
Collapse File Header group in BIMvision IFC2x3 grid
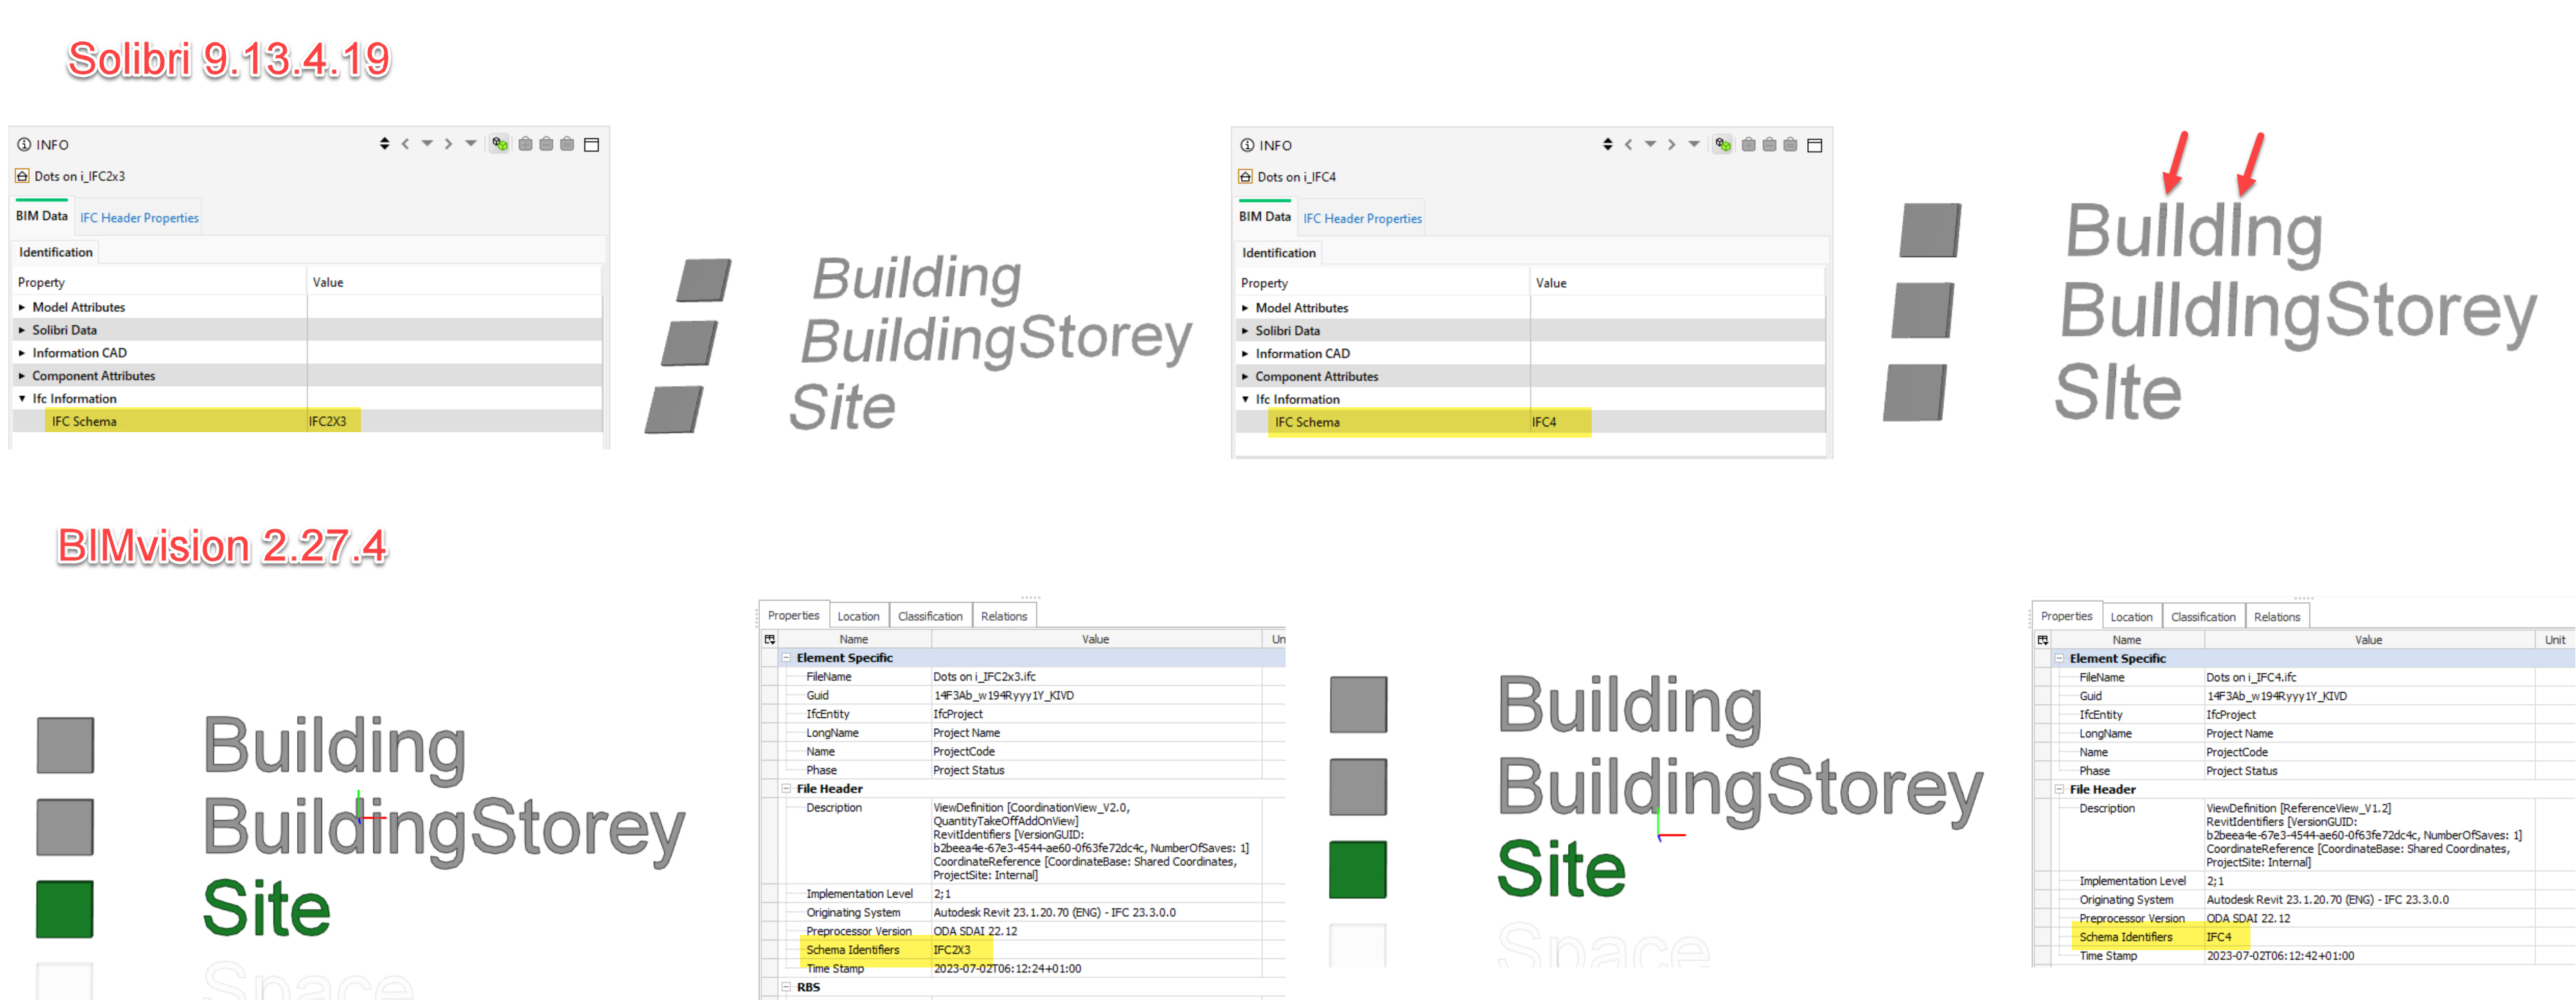click(x=786, y=789)
